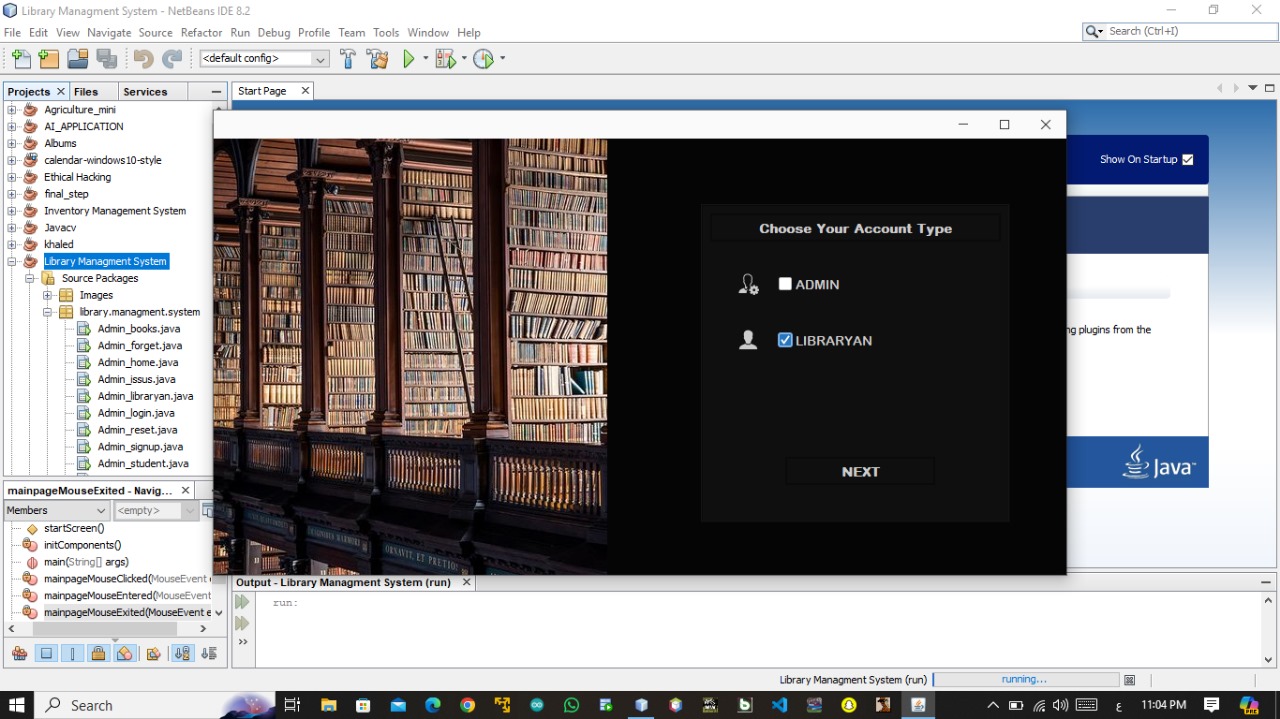Screen dimensions: 1280x719
Task: Click the running progress bar in status bar
Action: (1025, 679)
